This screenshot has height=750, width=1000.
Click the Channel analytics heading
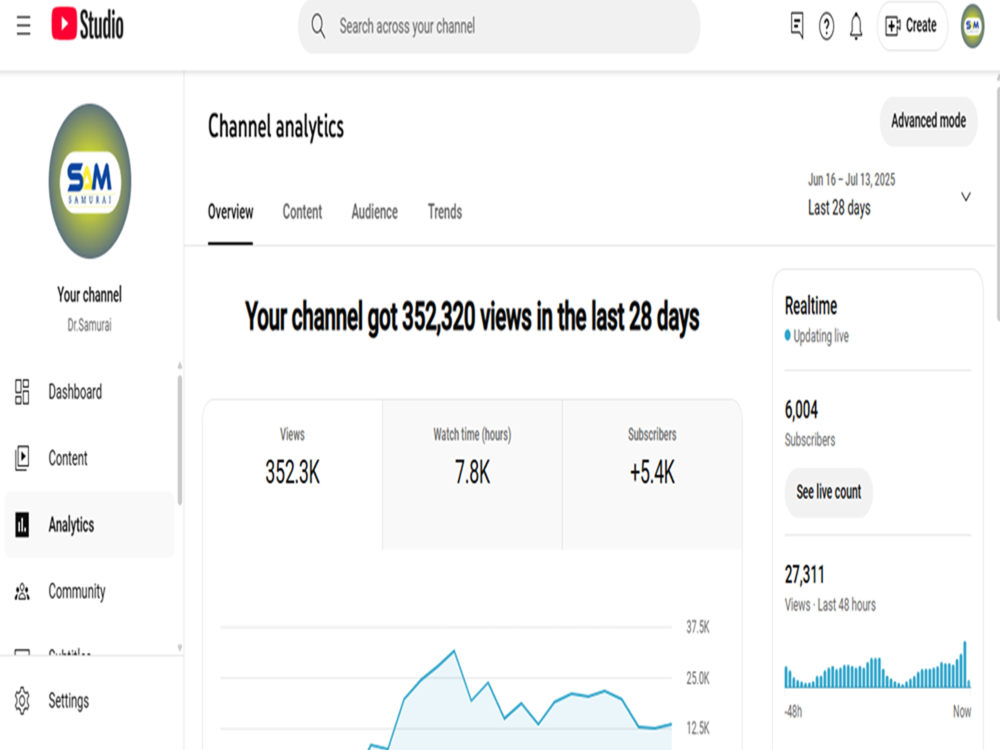(276, 126)
